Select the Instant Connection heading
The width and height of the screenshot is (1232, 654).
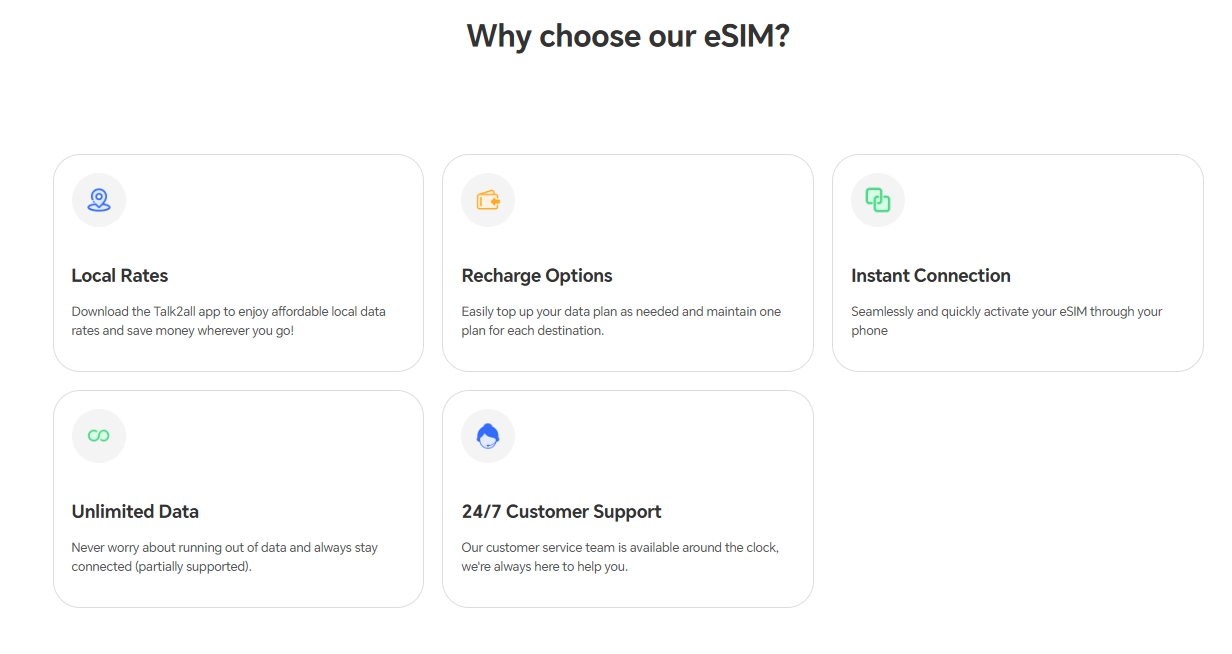[x=931, y=276]
